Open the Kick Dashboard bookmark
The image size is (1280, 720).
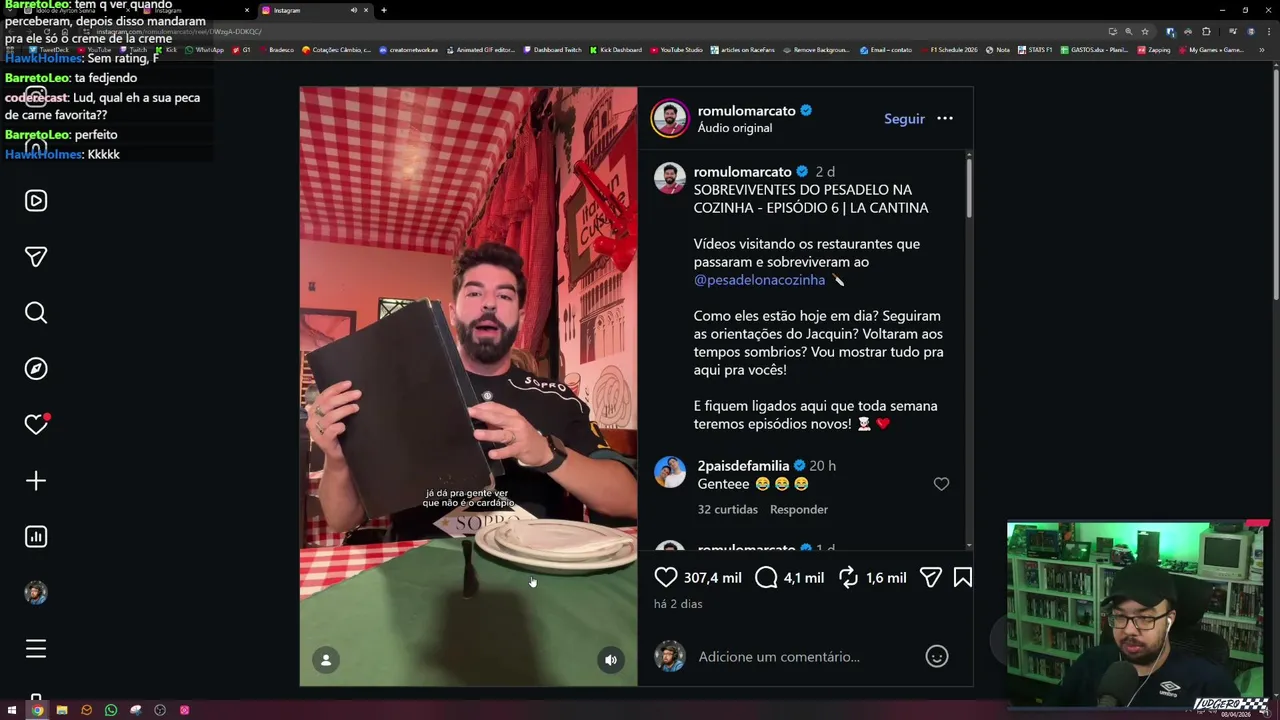[x=616, y=49]
